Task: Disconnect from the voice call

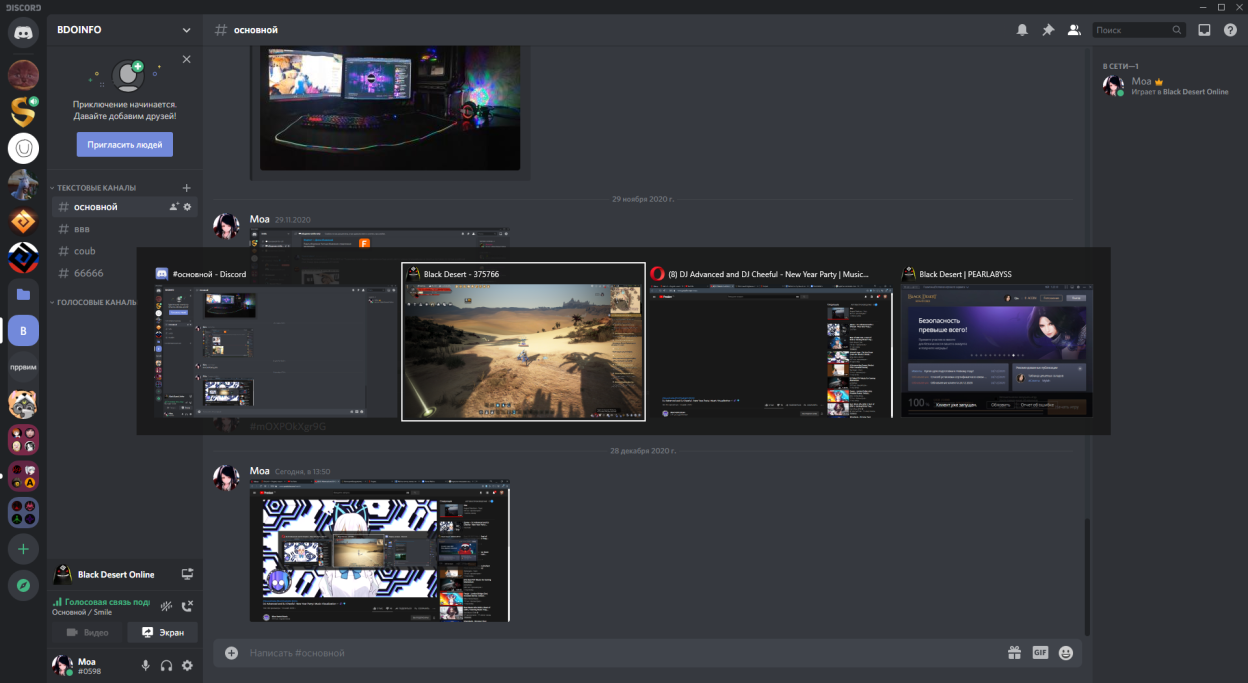Action: tap(187, 606)
